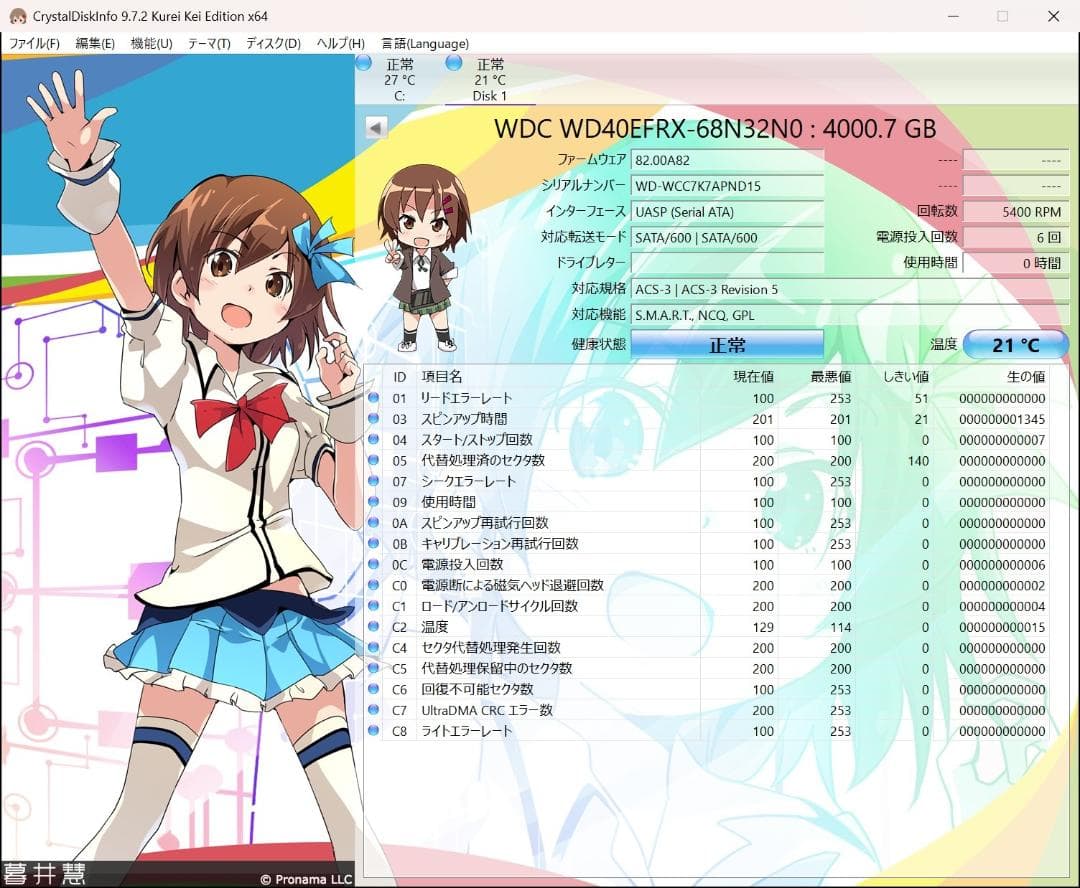The height and width of the screenshot is (888, 1080).
Task: Click status dot for ID 03 row
Action: [373, 418]
